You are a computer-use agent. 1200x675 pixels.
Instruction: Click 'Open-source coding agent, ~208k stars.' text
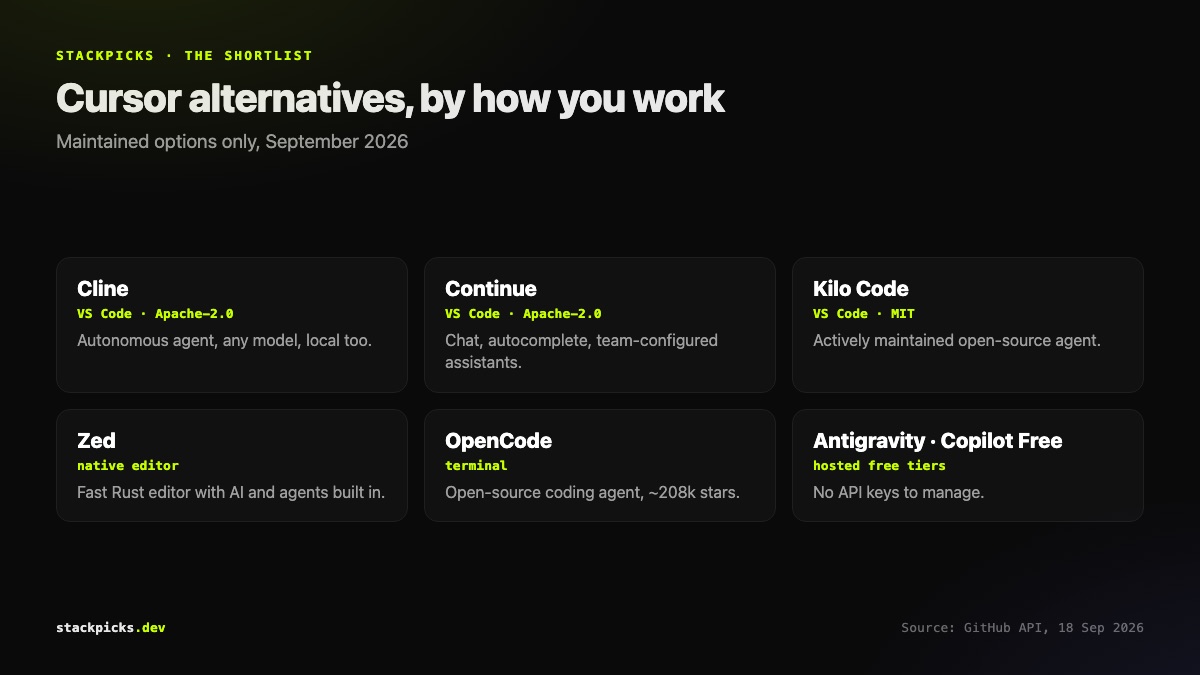[x=592, y=493]
